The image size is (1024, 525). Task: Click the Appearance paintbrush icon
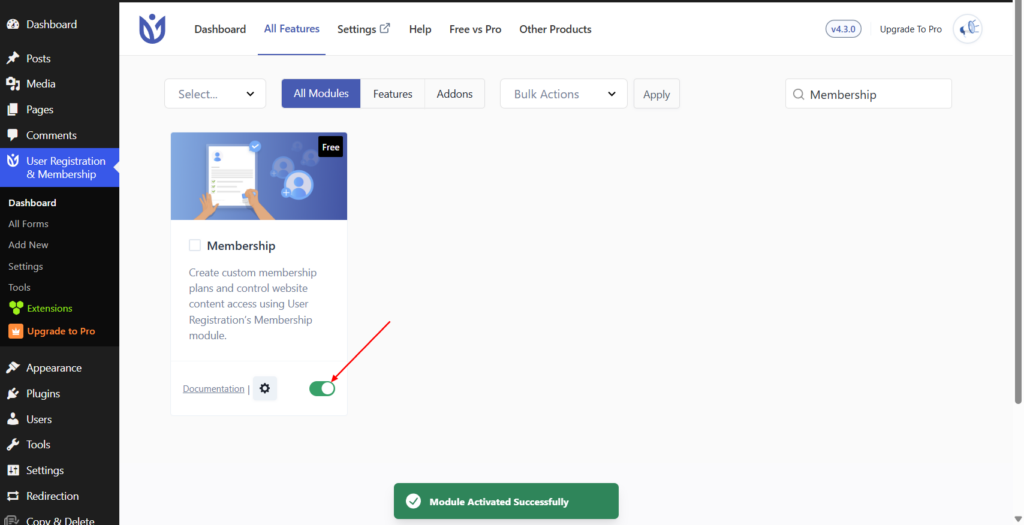12,368
